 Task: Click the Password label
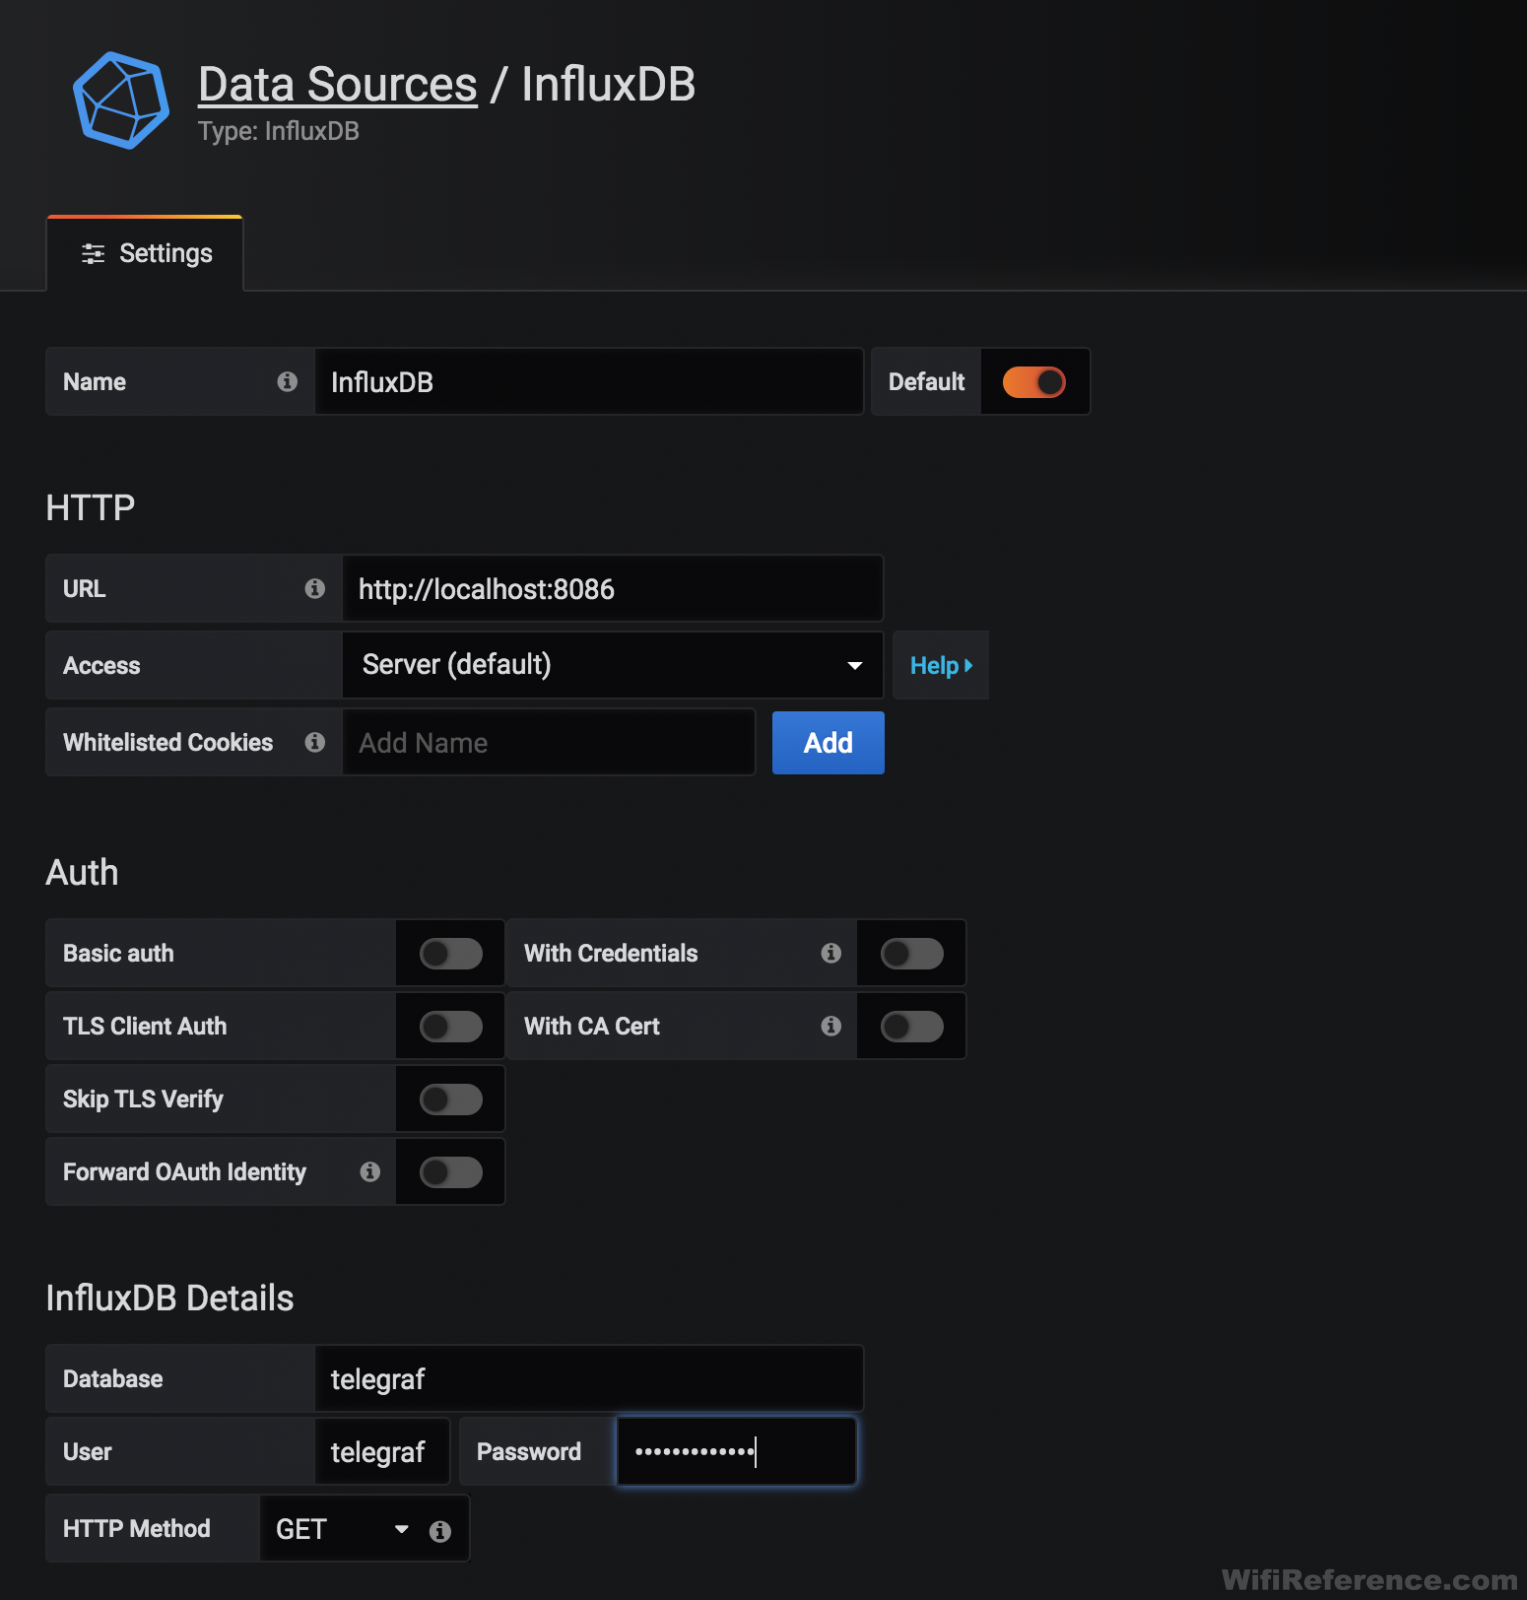pos(529,1452)
